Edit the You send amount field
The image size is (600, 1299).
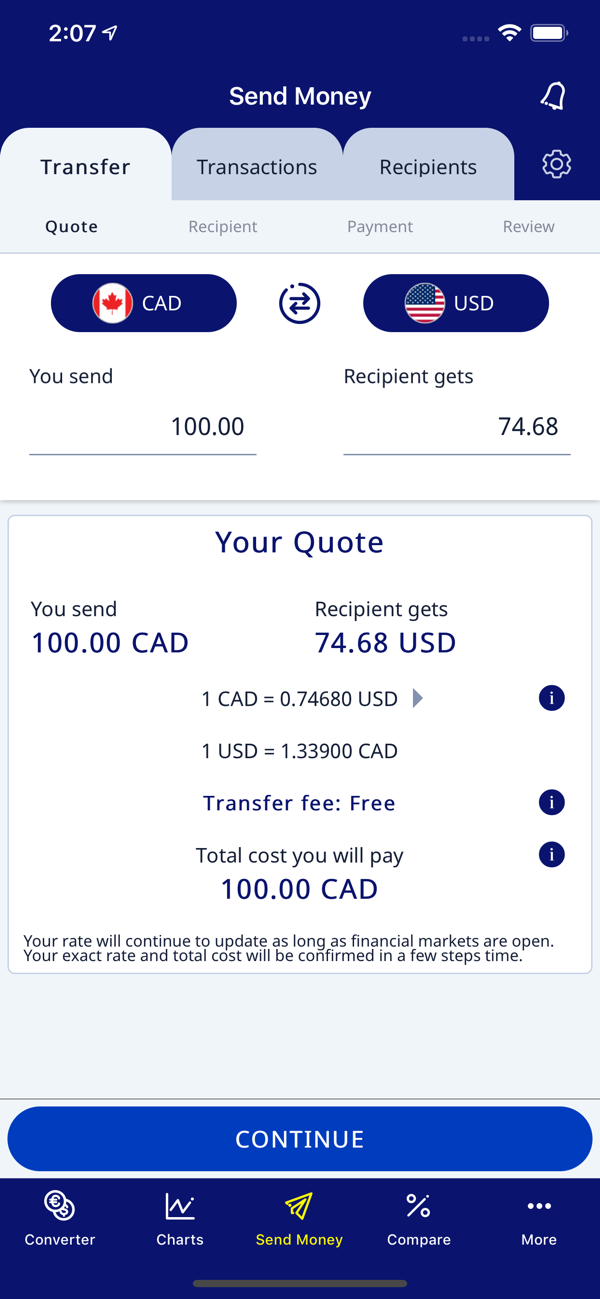143,427
